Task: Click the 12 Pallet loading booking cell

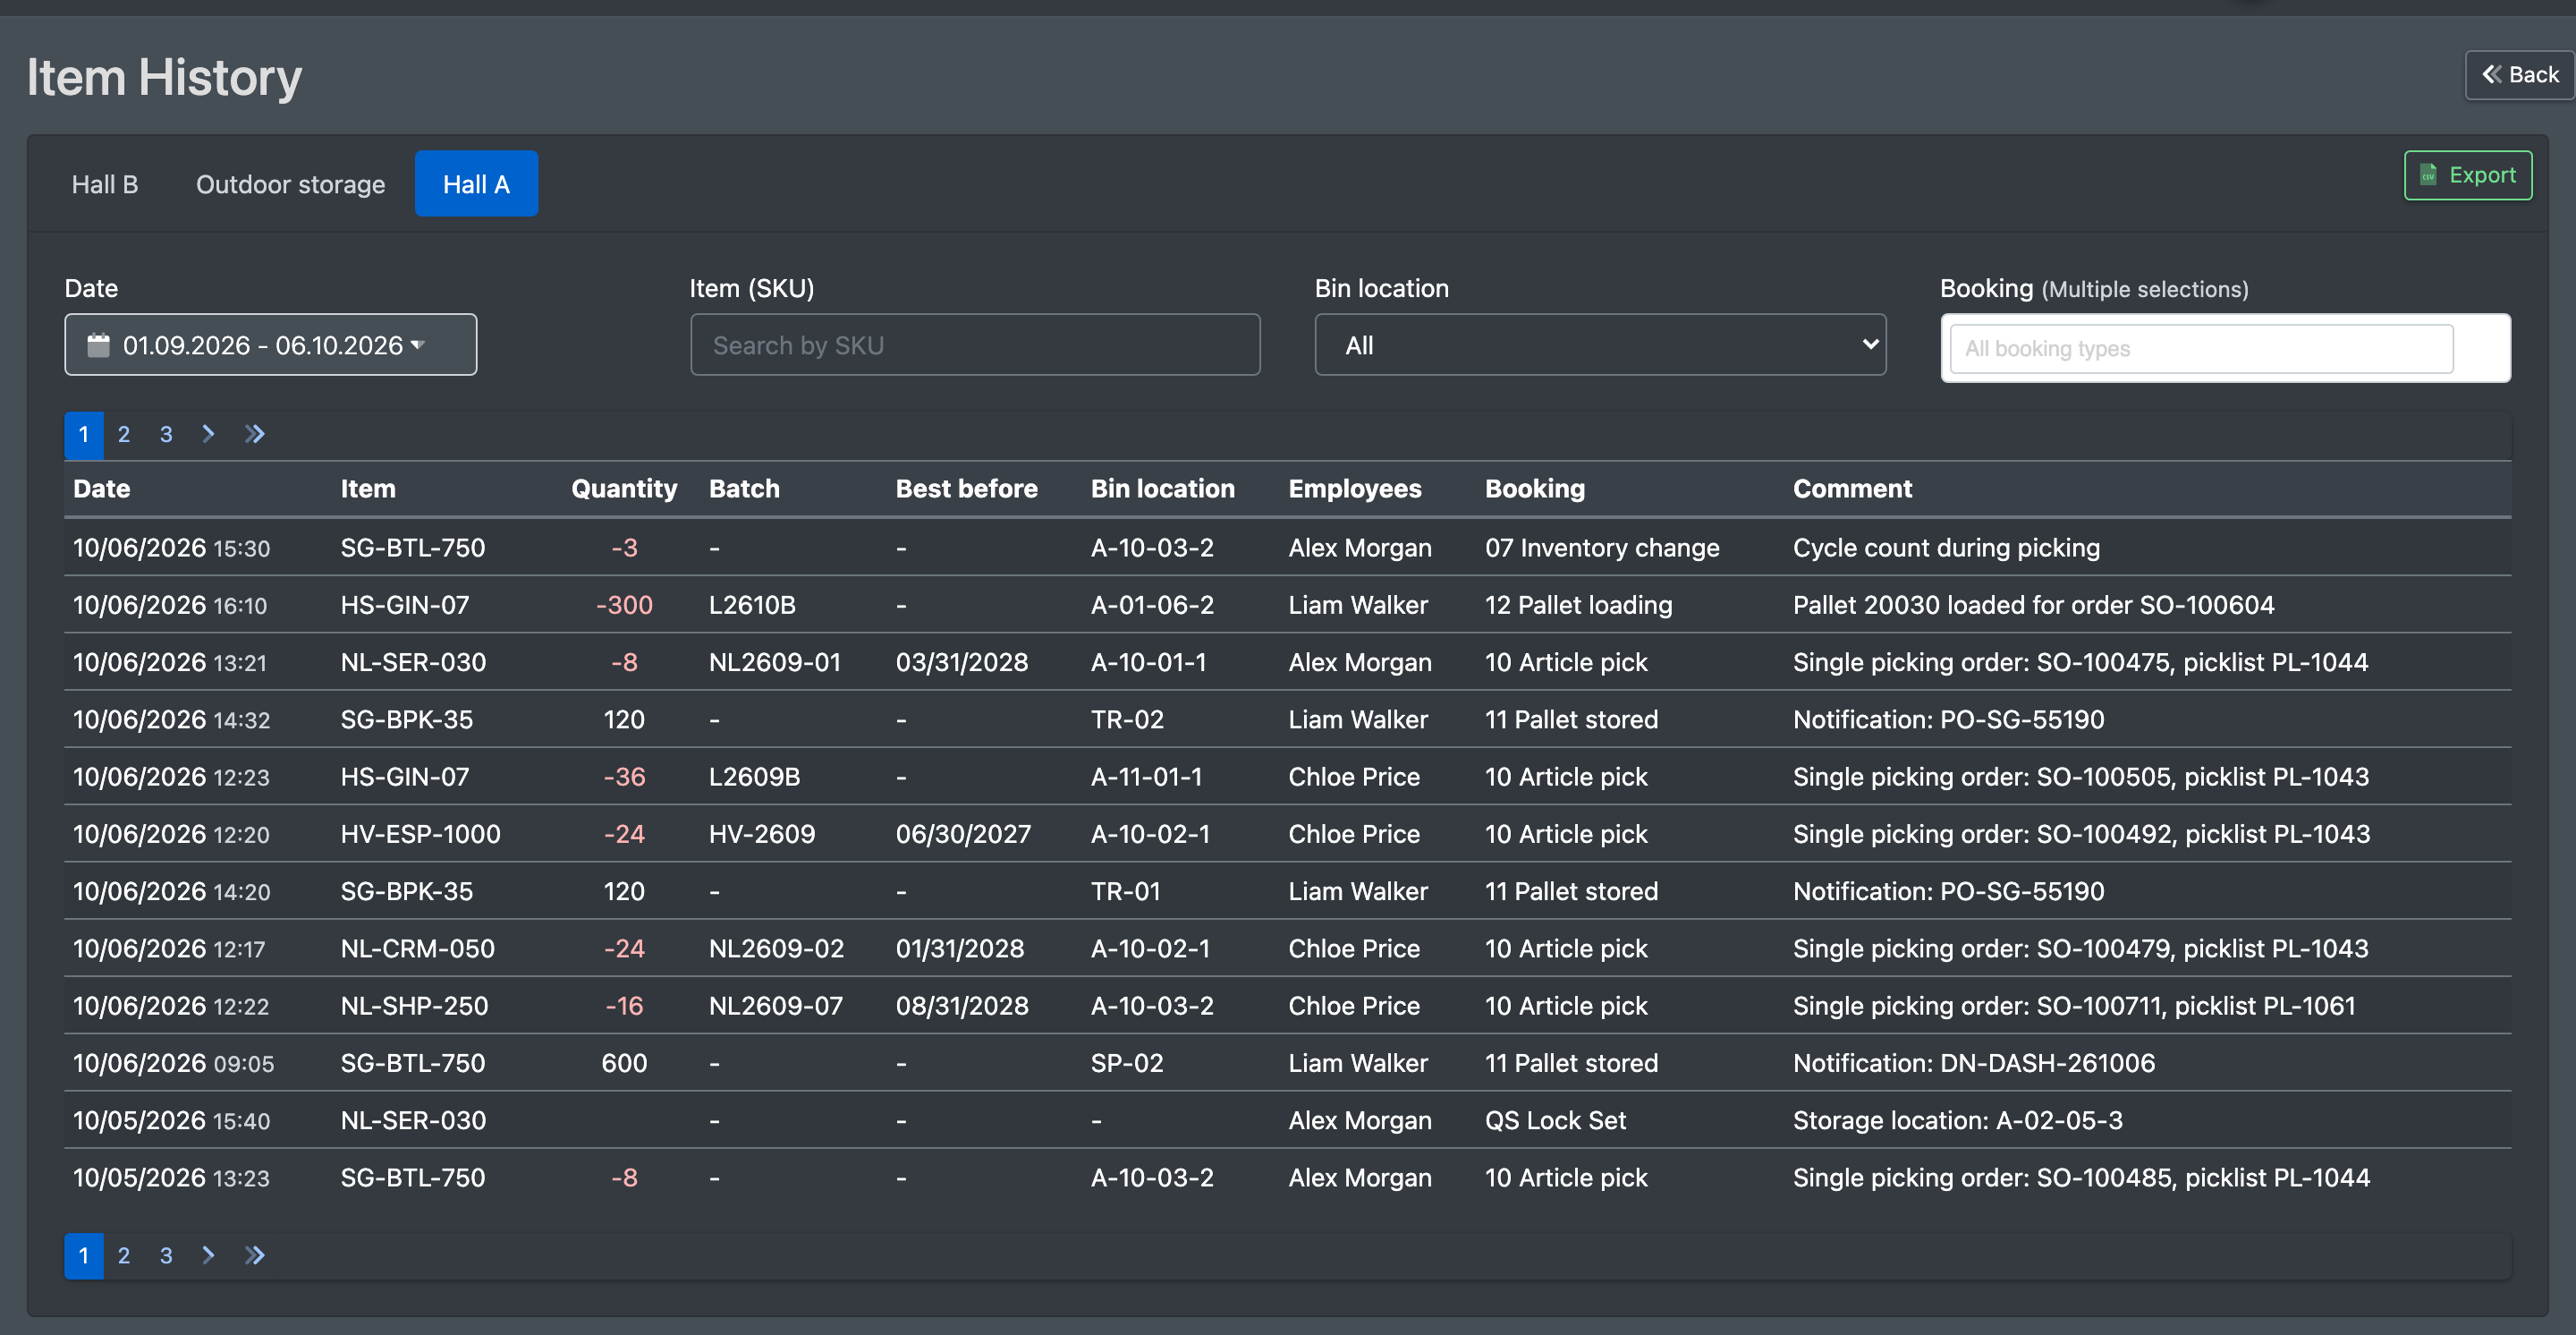Action: click(x=1578, y=605)
